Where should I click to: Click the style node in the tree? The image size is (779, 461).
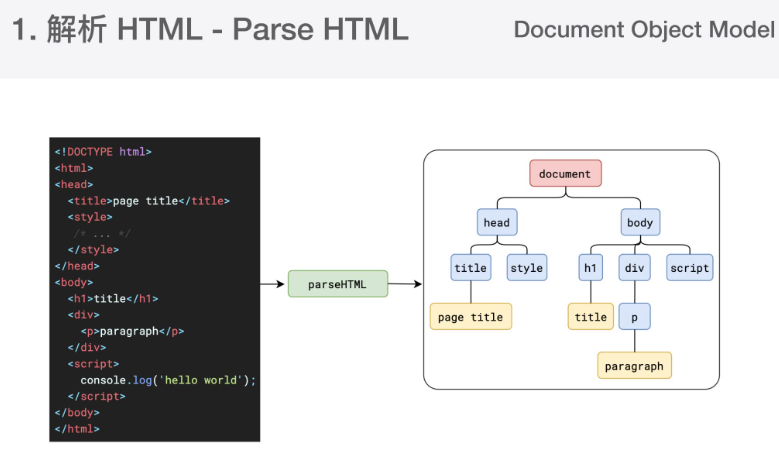[x=526, y=268]
